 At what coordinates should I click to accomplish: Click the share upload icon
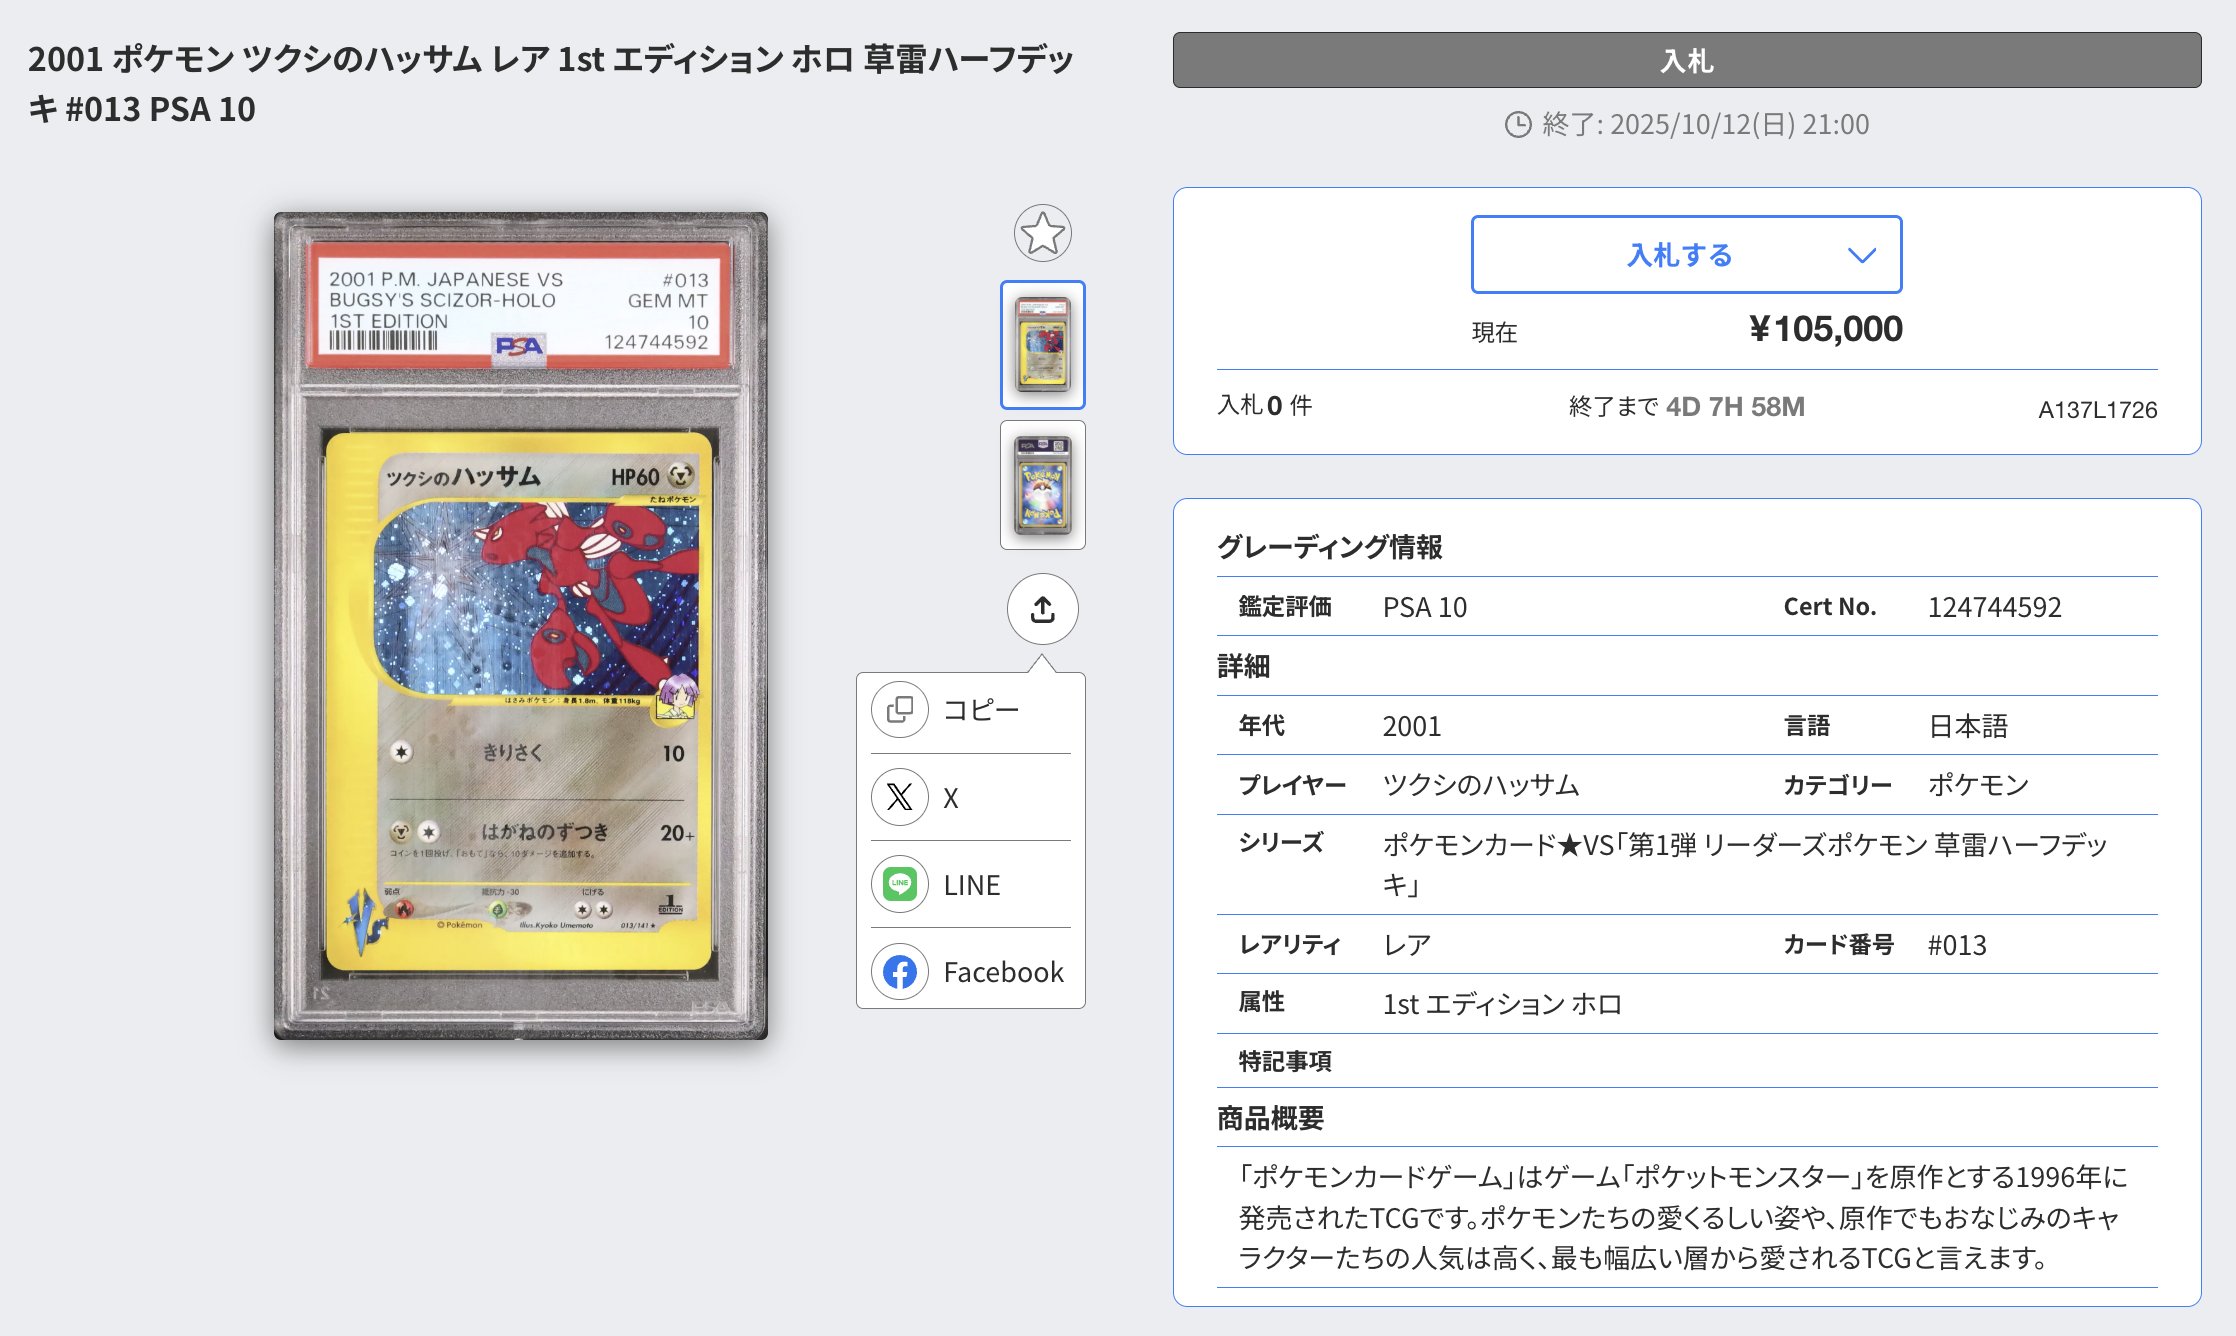pos(1042,609)
